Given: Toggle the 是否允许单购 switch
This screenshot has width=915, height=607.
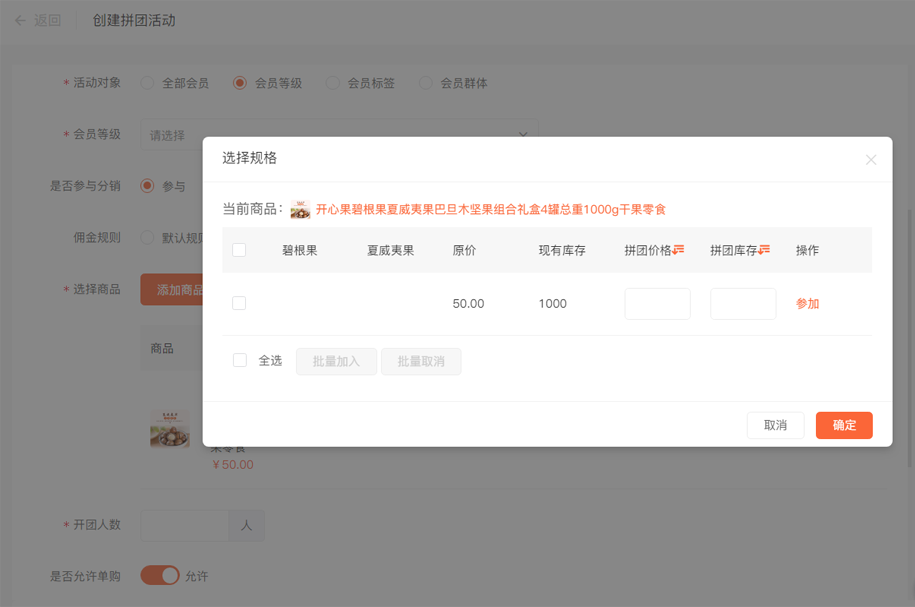Looking at the screenshot, I should coord(160,575).
